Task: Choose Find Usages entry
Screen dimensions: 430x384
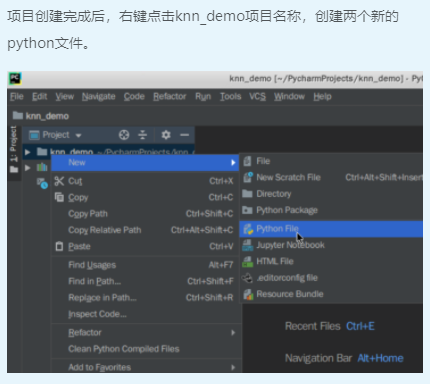Action: [145, 265]
